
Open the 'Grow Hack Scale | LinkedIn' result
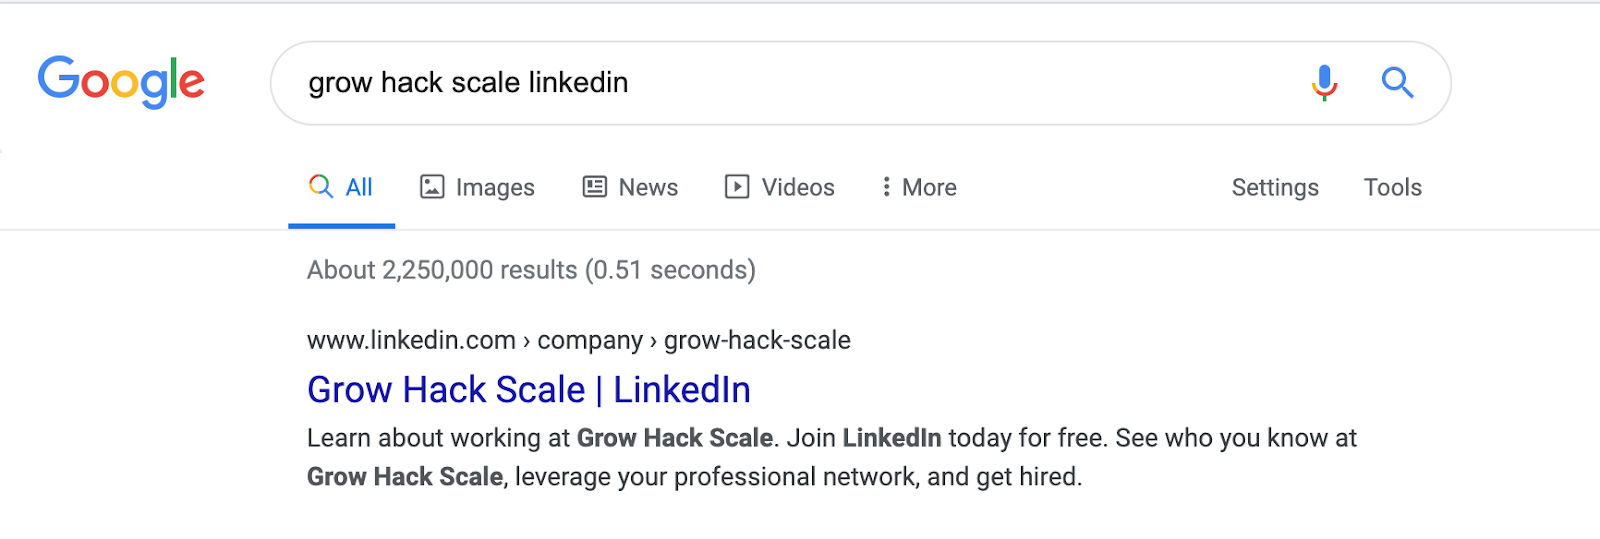tap(529, 390)
